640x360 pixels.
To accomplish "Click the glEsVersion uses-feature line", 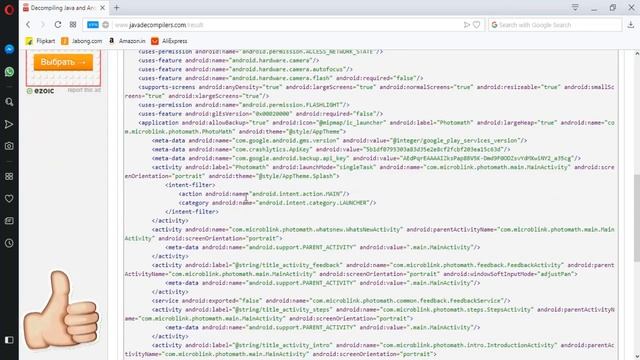I will [260, 114].
